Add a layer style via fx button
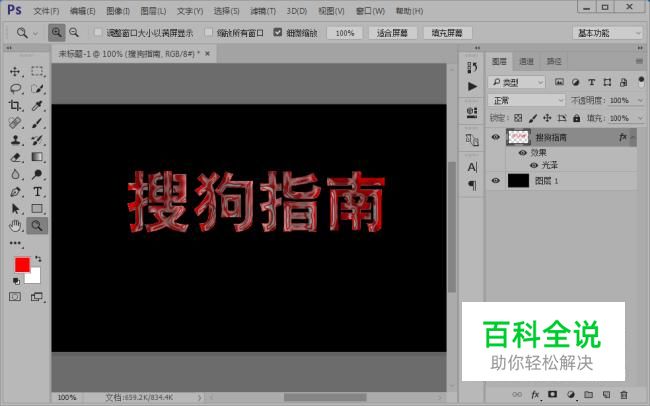This screenshot has height=406, width=650. pyautogui.click(x=535, y=394)
